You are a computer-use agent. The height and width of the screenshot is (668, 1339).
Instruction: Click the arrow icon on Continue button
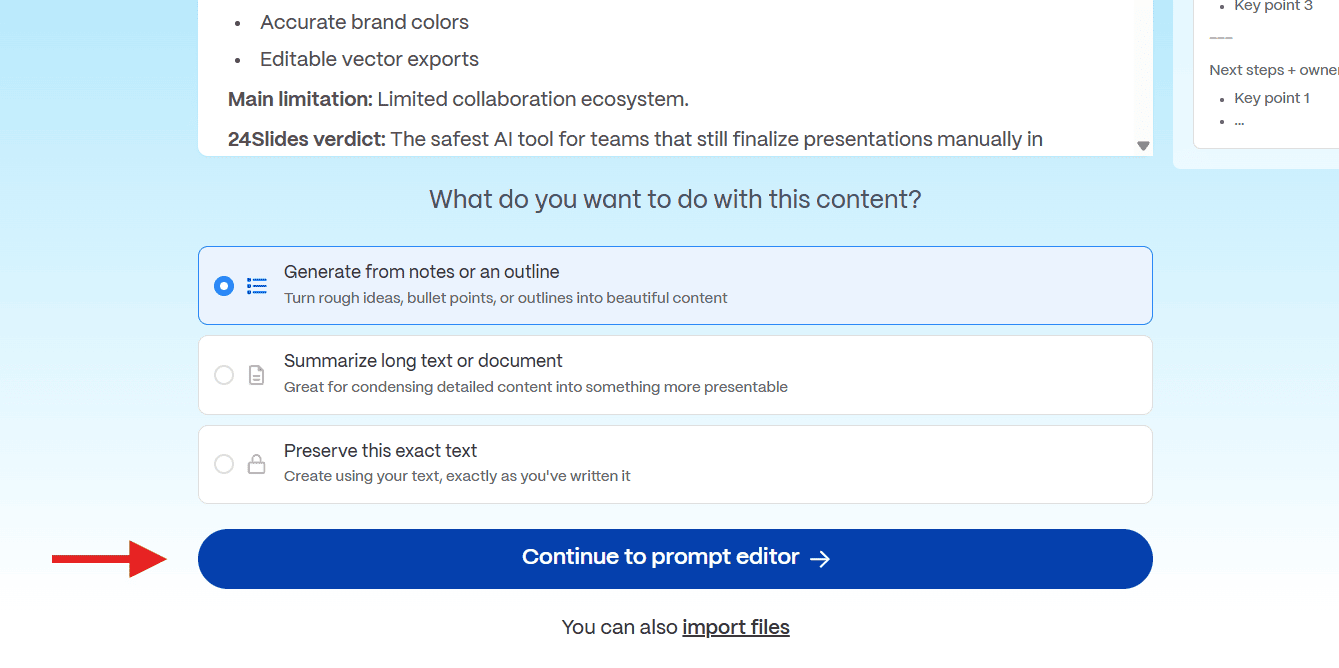820,559
